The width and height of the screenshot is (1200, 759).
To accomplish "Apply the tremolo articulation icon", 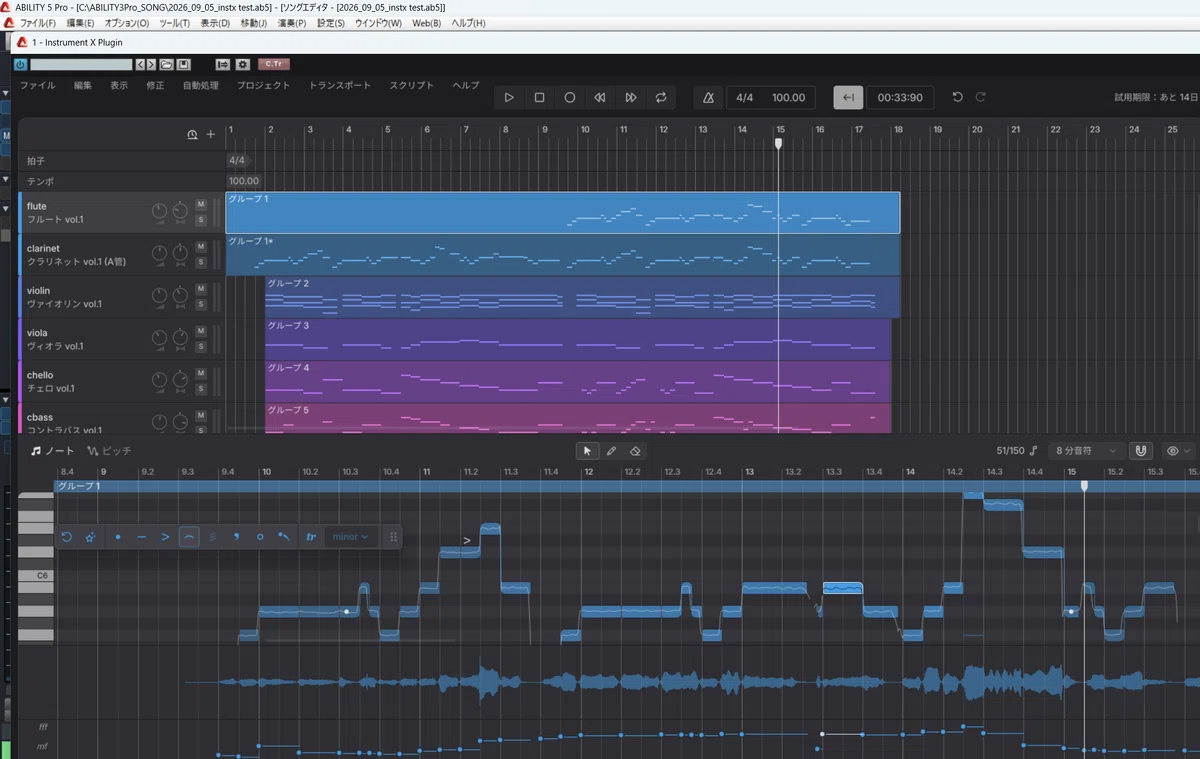I will pyautogui.click(x=212, y=537).
